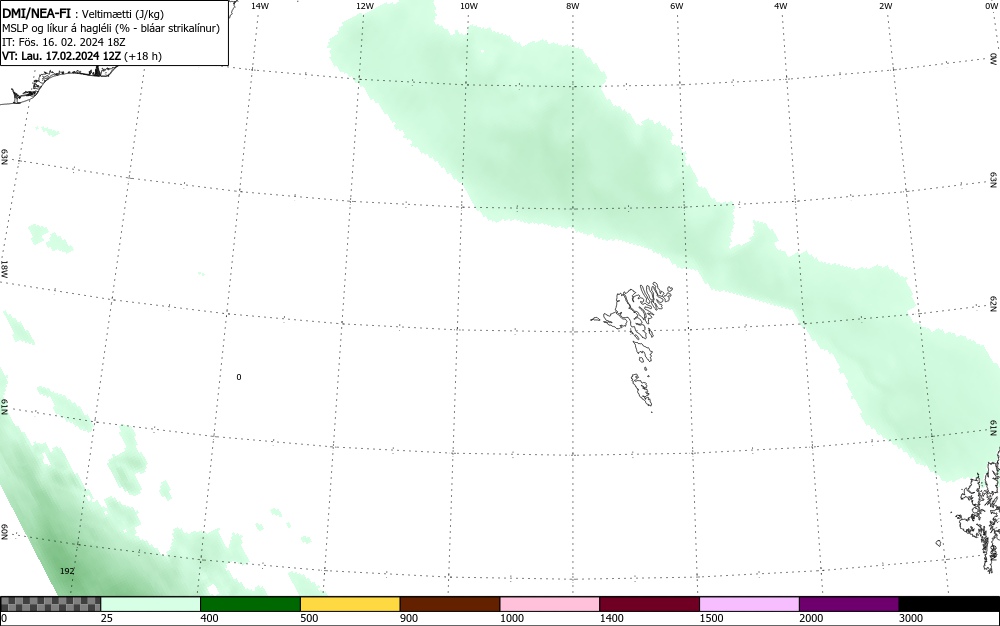The image size is (1000, 626).
Task: Click the dark green 400–500 legend swatch
Action: [x=250, y=604]
